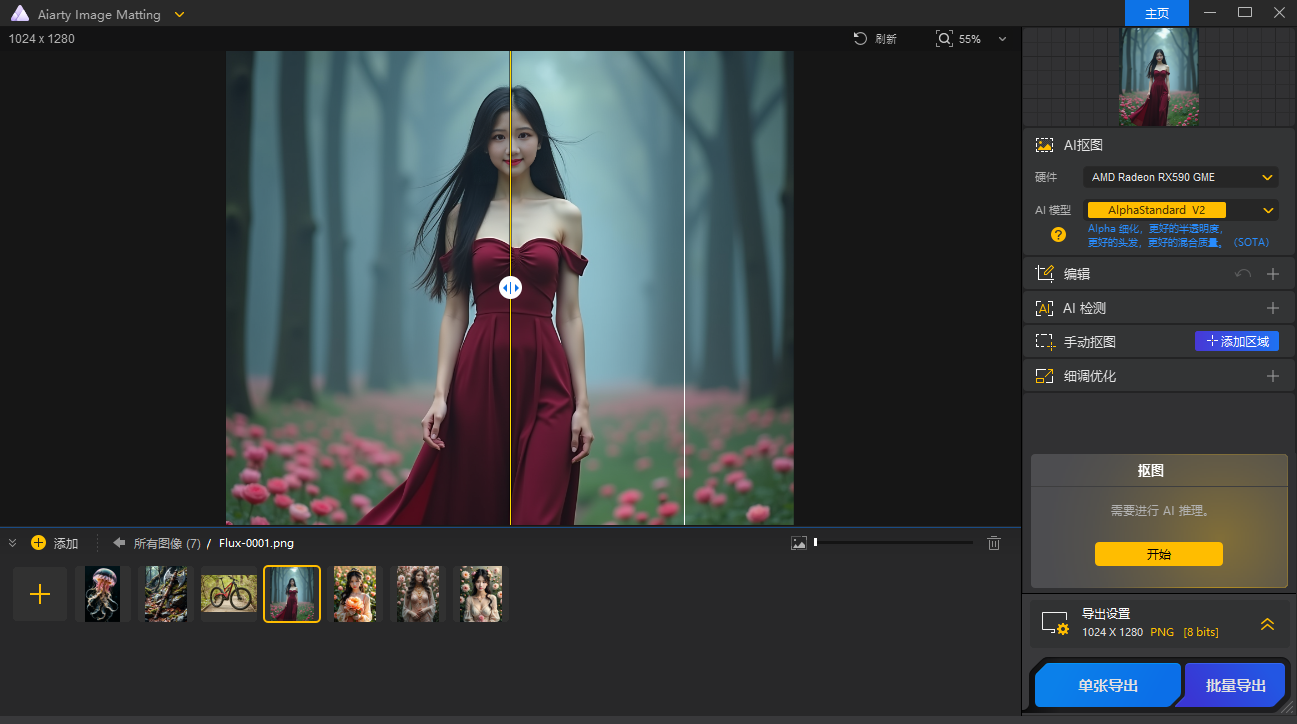
Task: Expand the AI 检测 section
Action: (1272, 308)
